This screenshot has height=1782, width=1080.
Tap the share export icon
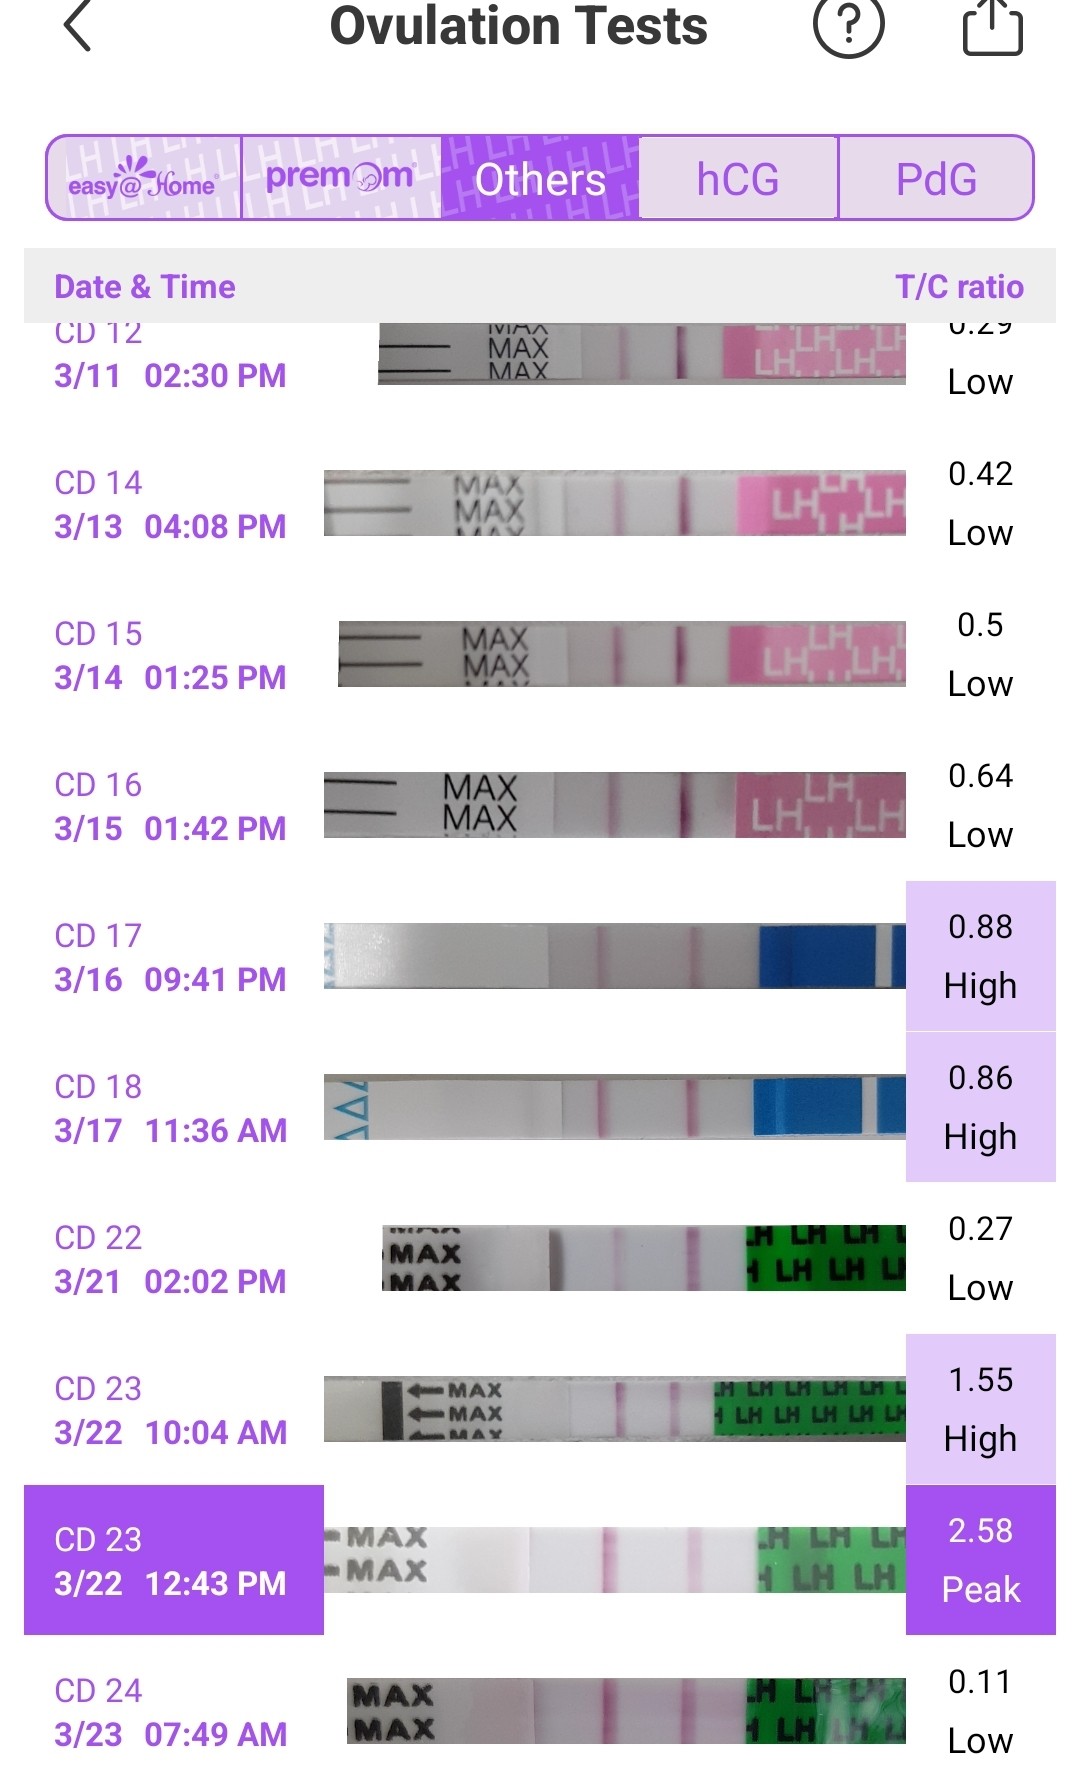coord(992,26)
